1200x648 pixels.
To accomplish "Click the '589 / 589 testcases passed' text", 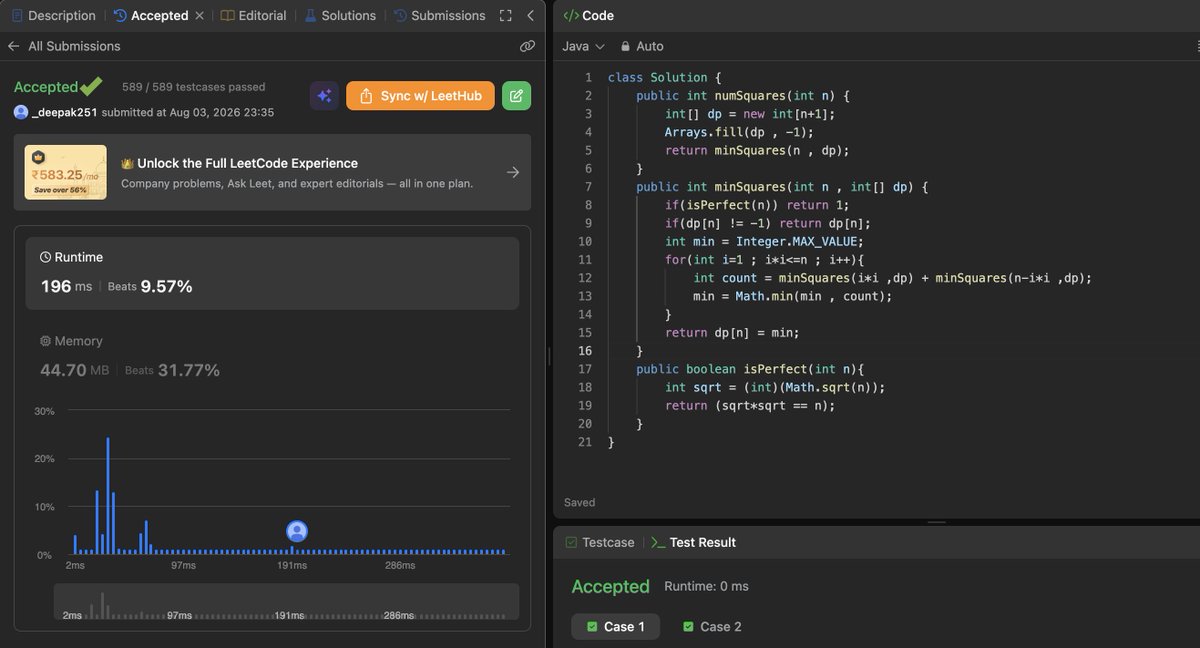I will point(194,87).
